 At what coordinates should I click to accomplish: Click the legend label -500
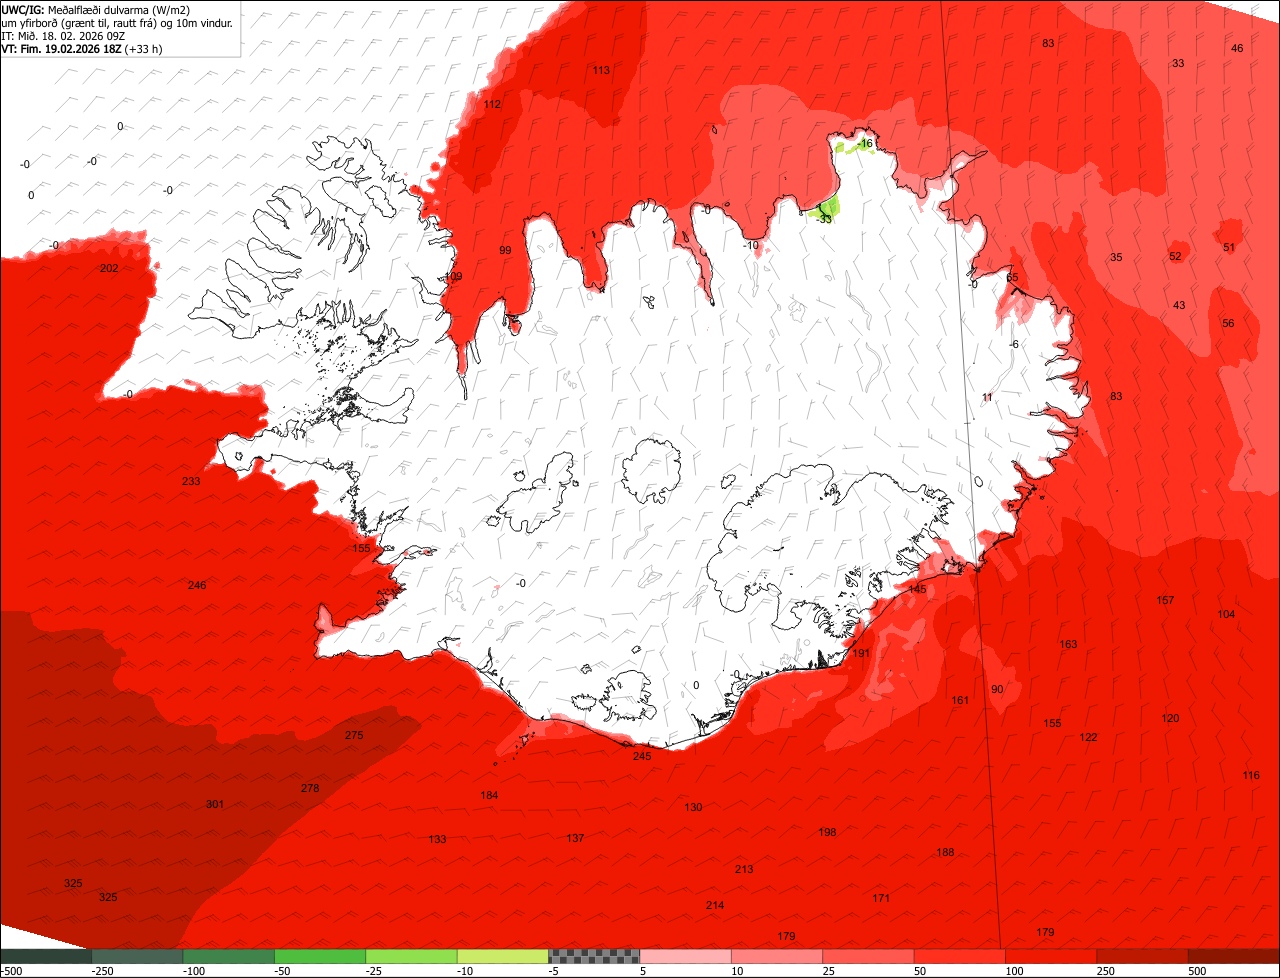click(11, 971)
